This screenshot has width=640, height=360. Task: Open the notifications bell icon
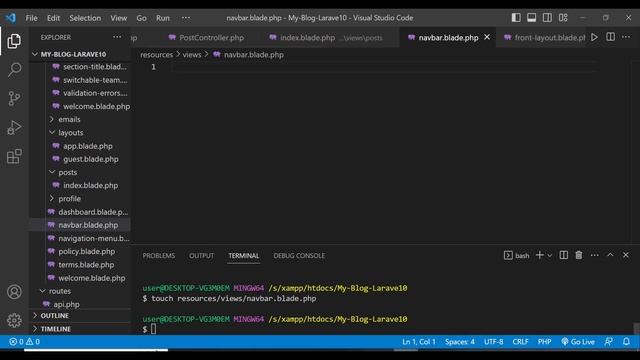[x=626, y=342]
